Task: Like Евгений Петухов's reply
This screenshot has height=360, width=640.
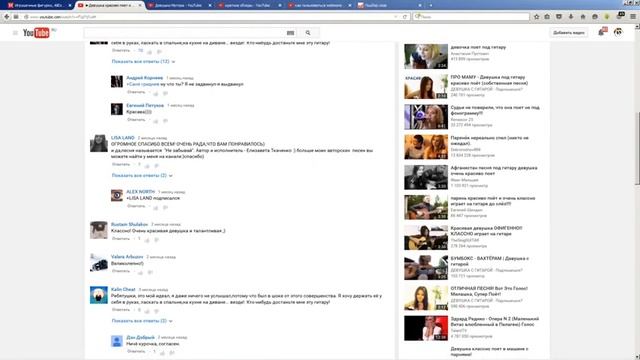Action: pos(156,121)
